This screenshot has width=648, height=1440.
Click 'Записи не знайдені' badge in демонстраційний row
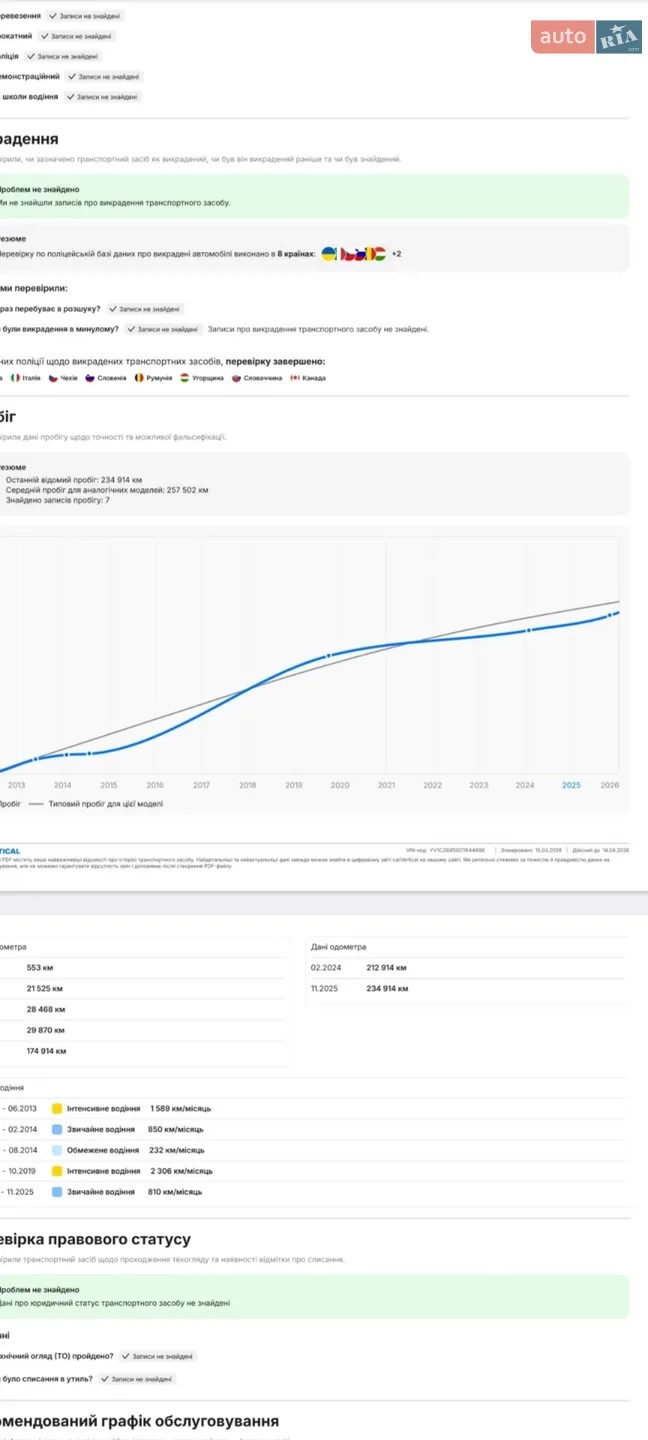[x=104, y=76]
